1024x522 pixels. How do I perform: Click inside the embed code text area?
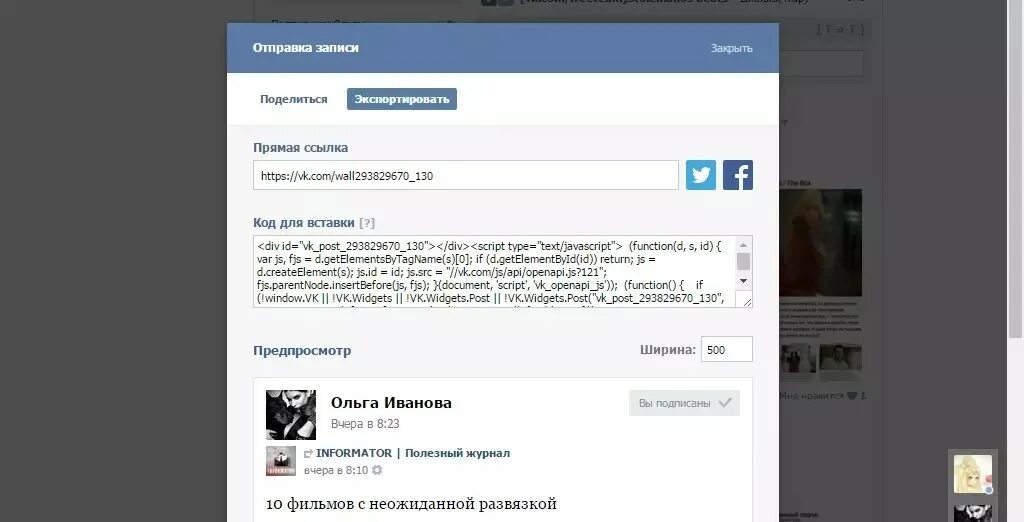pyautogui.click(x=495, y=272)
